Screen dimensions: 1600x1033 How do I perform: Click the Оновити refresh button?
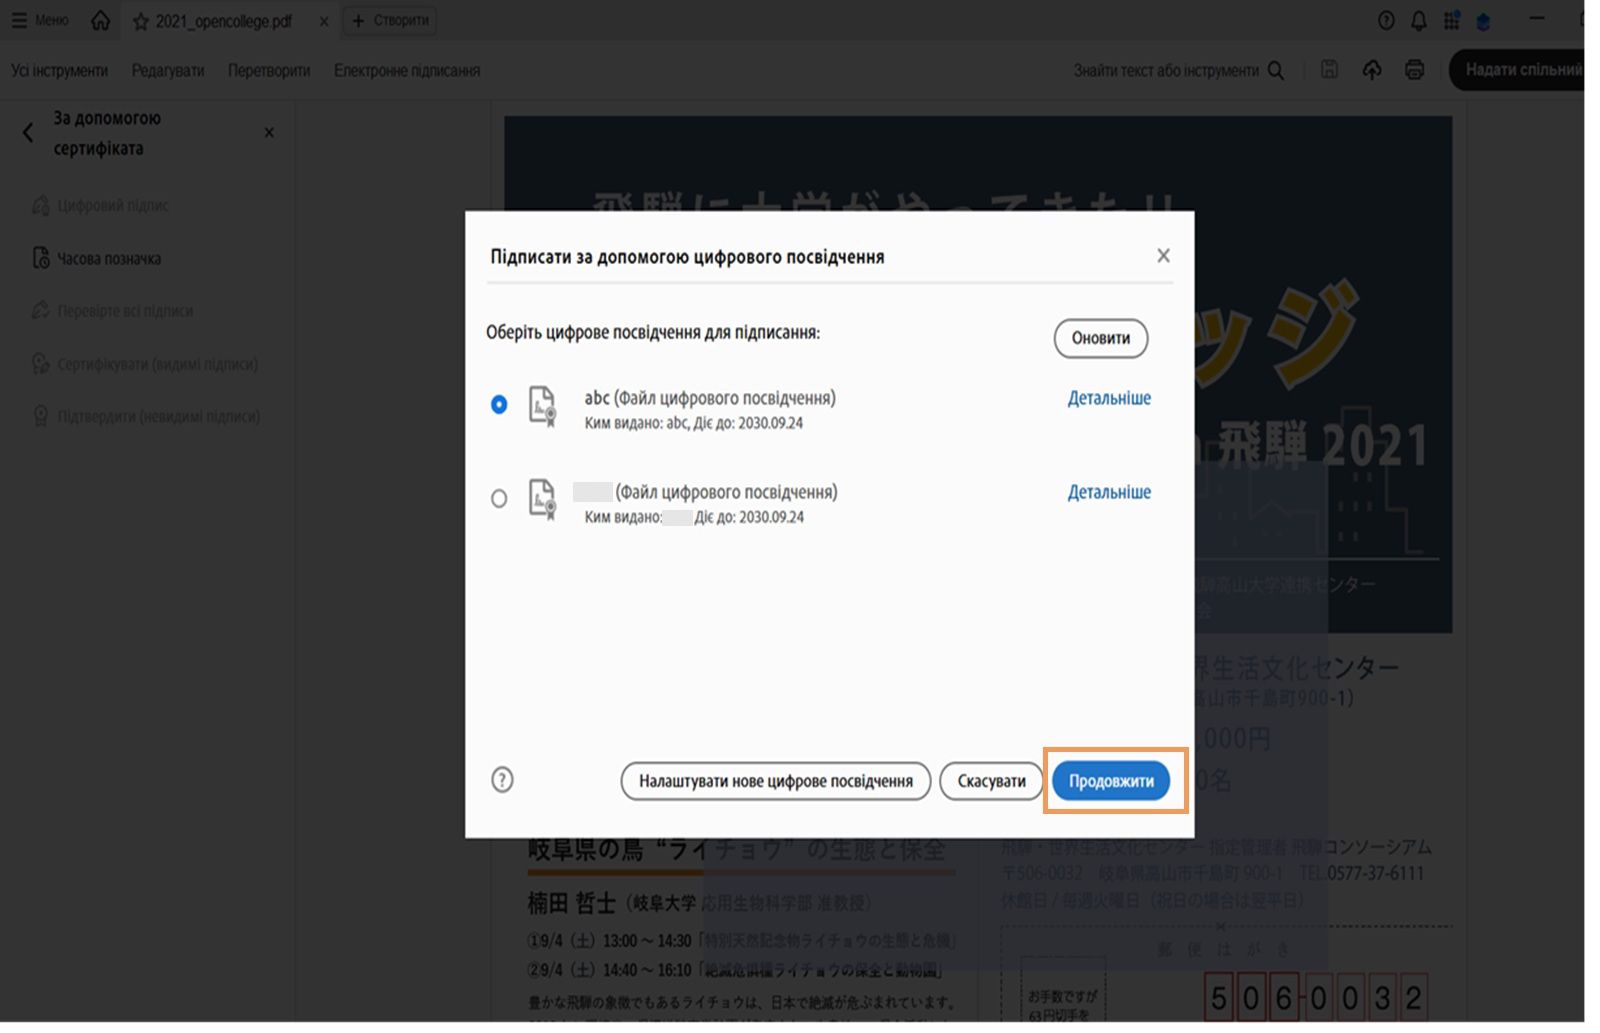tap(1101, 338)
